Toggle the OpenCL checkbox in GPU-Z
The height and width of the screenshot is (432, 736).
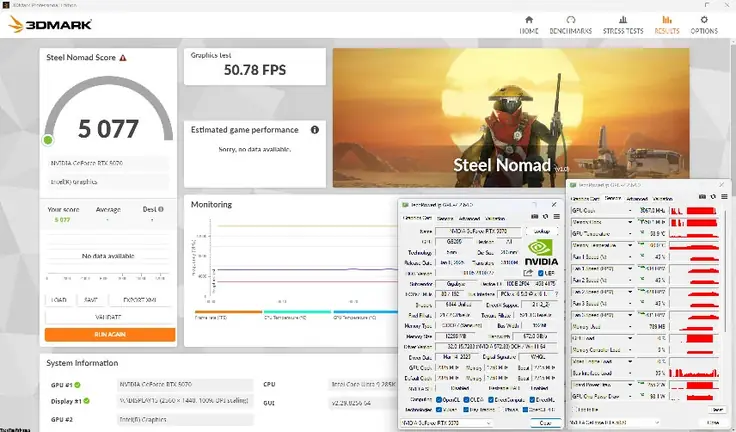(439, 400)
